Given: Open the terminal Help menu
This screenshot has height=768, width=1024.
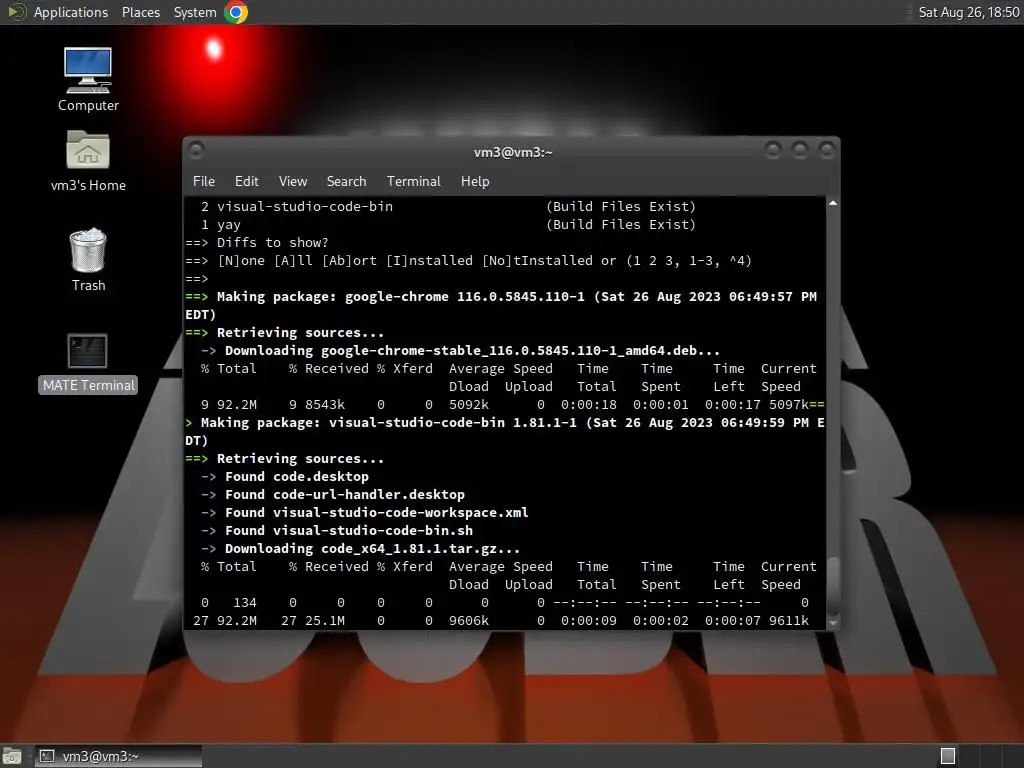Looking at the screenshot, I should point(475,181).
